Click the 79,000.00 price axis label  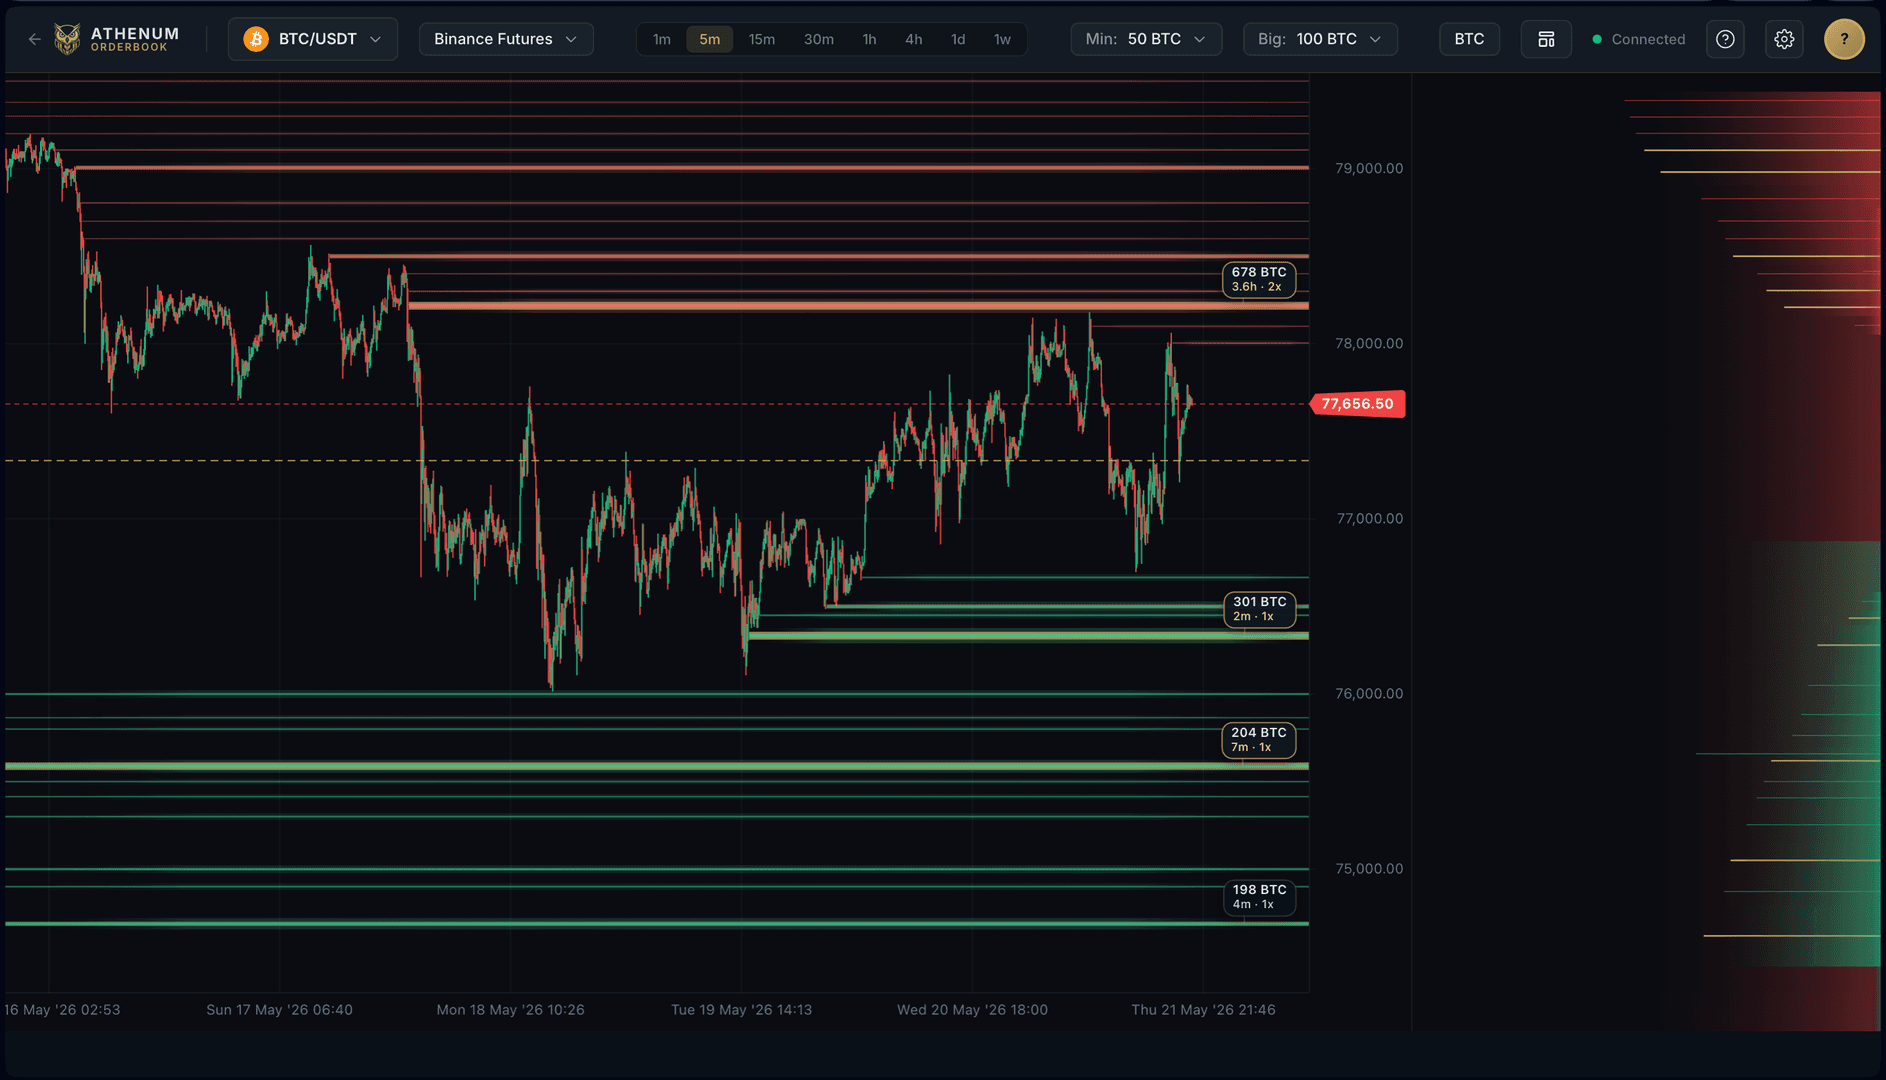click(x=1369, y=168)
